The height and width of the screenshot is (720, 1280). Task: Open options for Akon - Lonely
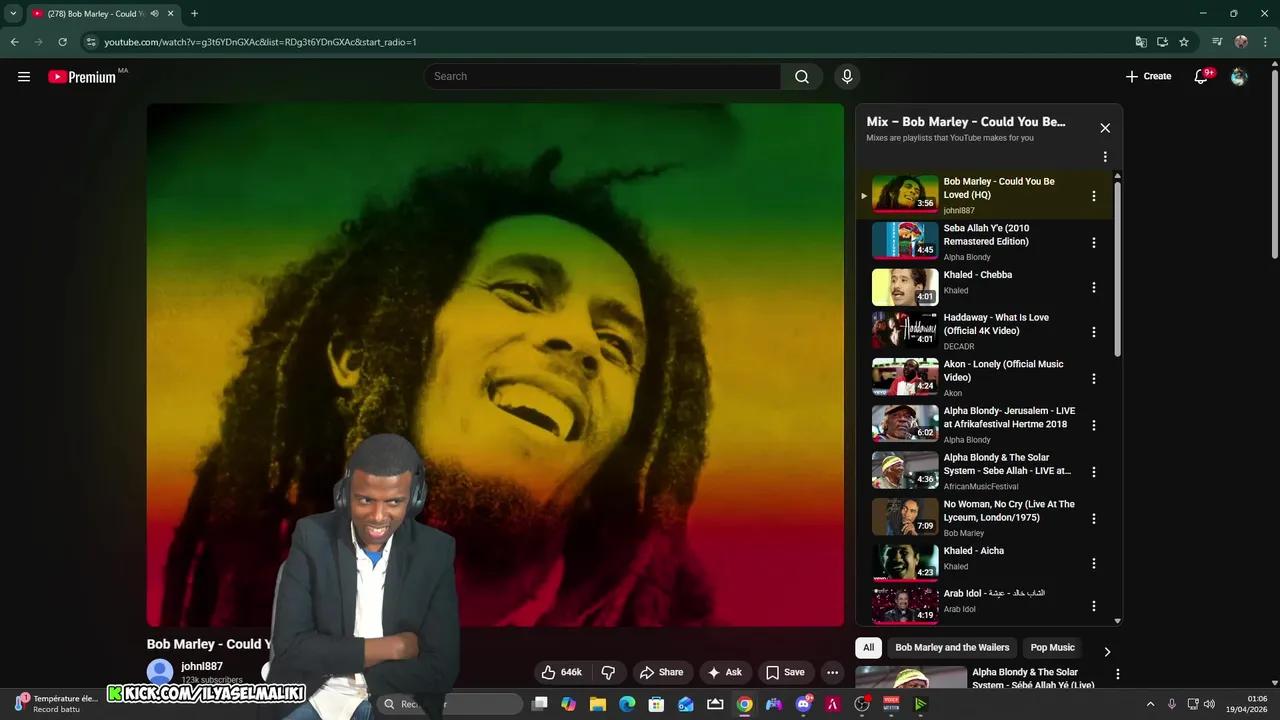pos(1093,379)
